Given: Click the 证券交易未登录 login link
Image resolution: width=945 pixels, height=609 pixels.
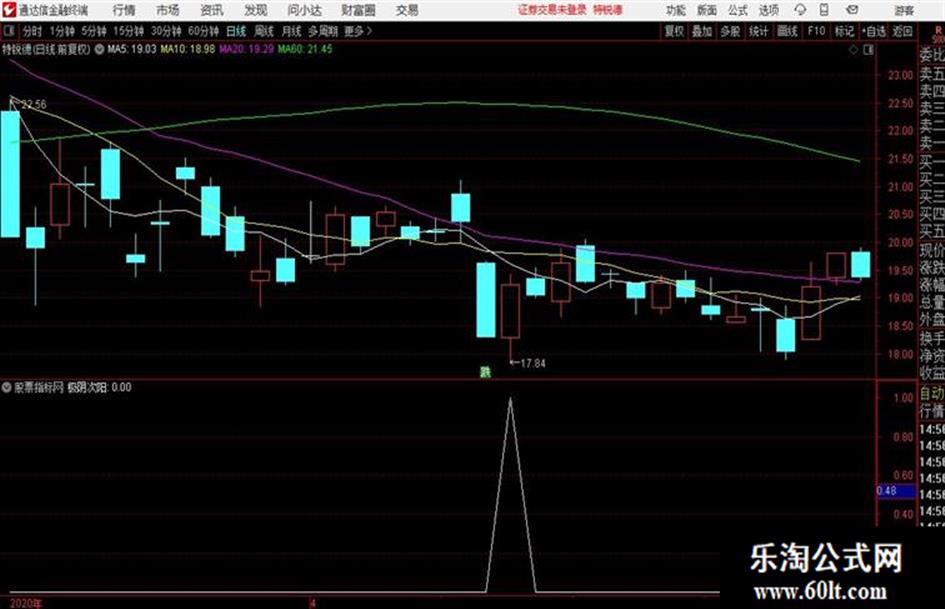Looking at the screenshot, I should click(552, 10).
